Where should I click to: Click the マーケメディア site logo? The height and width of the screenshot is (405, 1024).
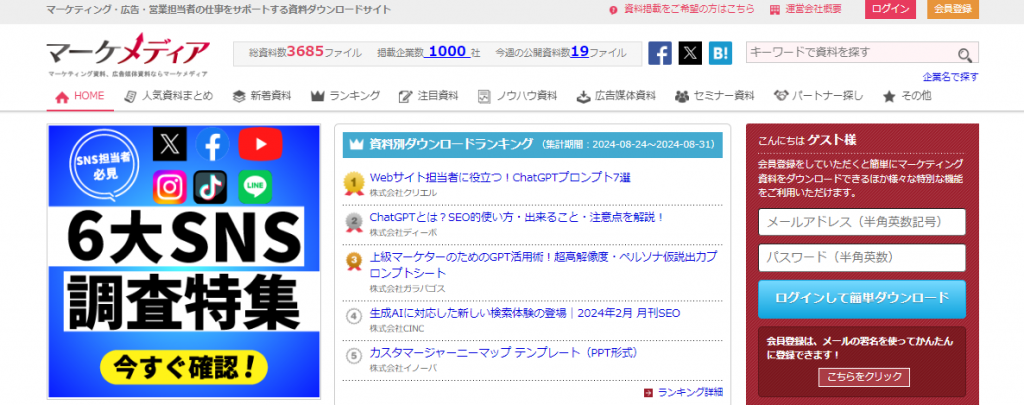(x=127, y=55)
